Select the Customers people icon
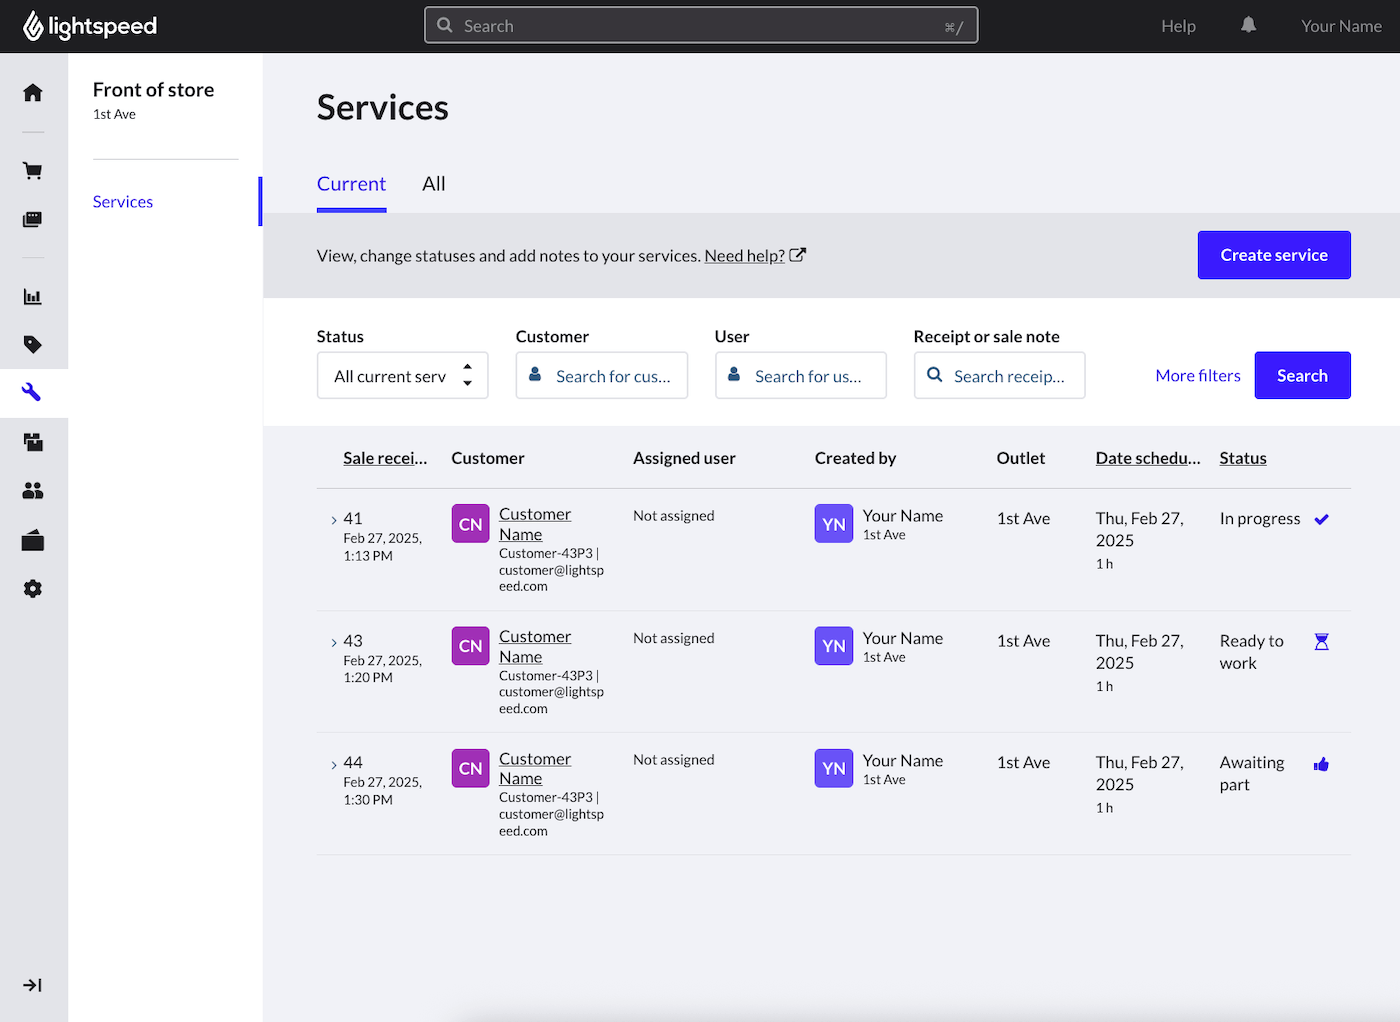This screenshot has height=1022, width=1400. click(32, 490)
